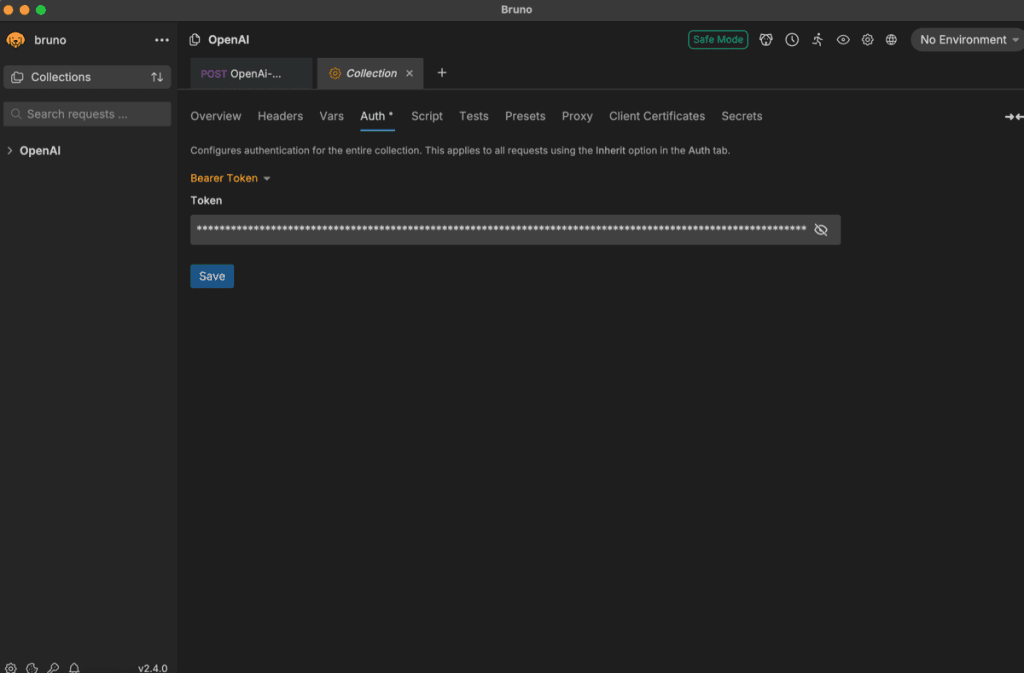Switch to the Tests tab
The image size is (1024, 673).
coord(473,116)
